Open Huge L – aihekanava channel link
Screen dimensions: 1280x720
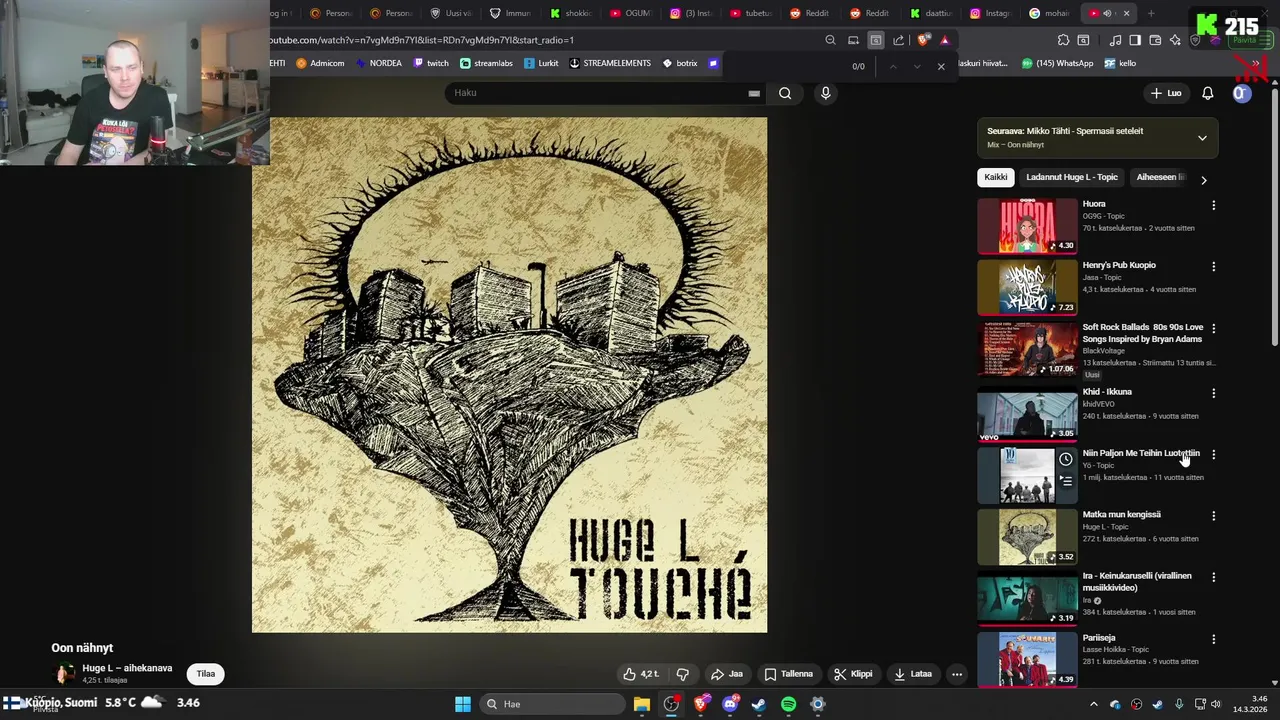click(x=127, y=668)
